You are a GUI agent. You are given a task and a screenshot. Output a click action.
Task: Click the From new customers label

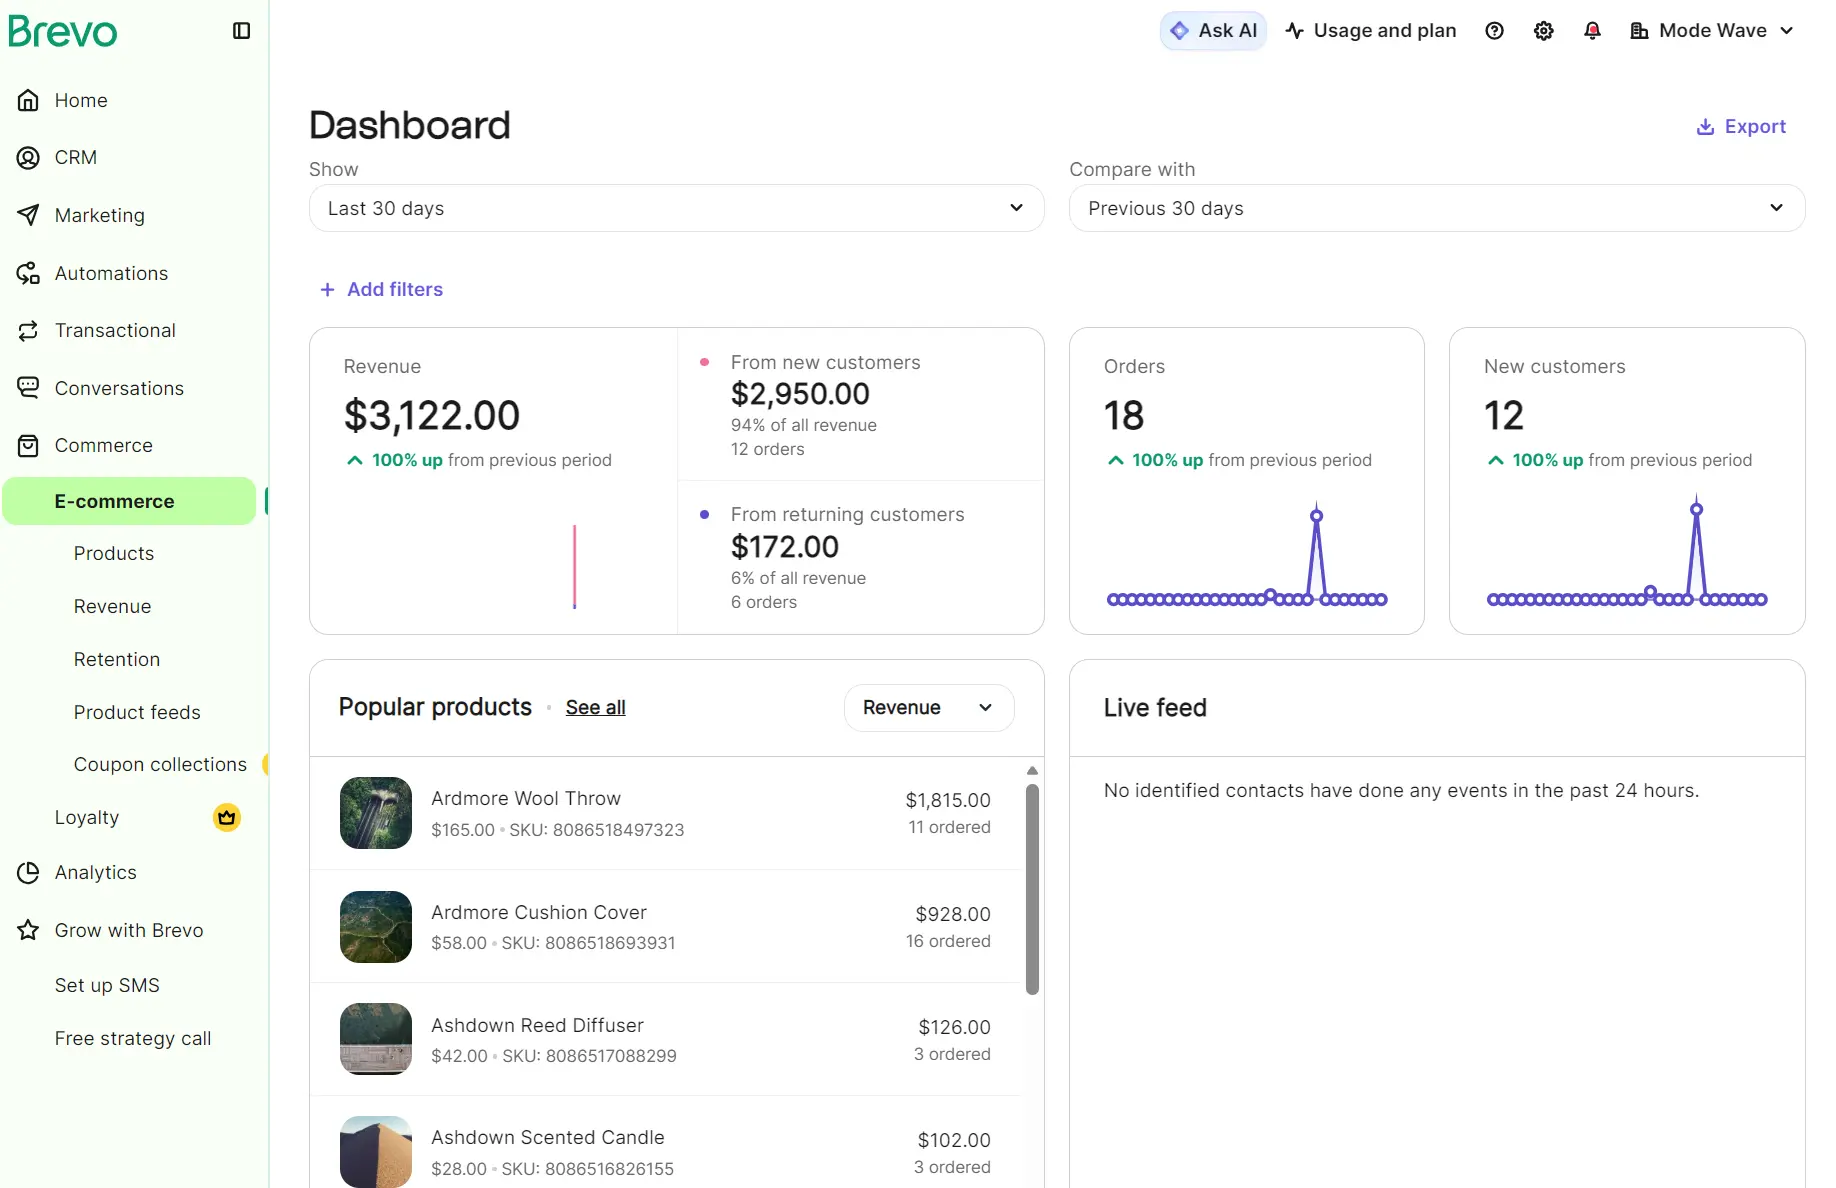pyautogui.click(x=826, y=363)
